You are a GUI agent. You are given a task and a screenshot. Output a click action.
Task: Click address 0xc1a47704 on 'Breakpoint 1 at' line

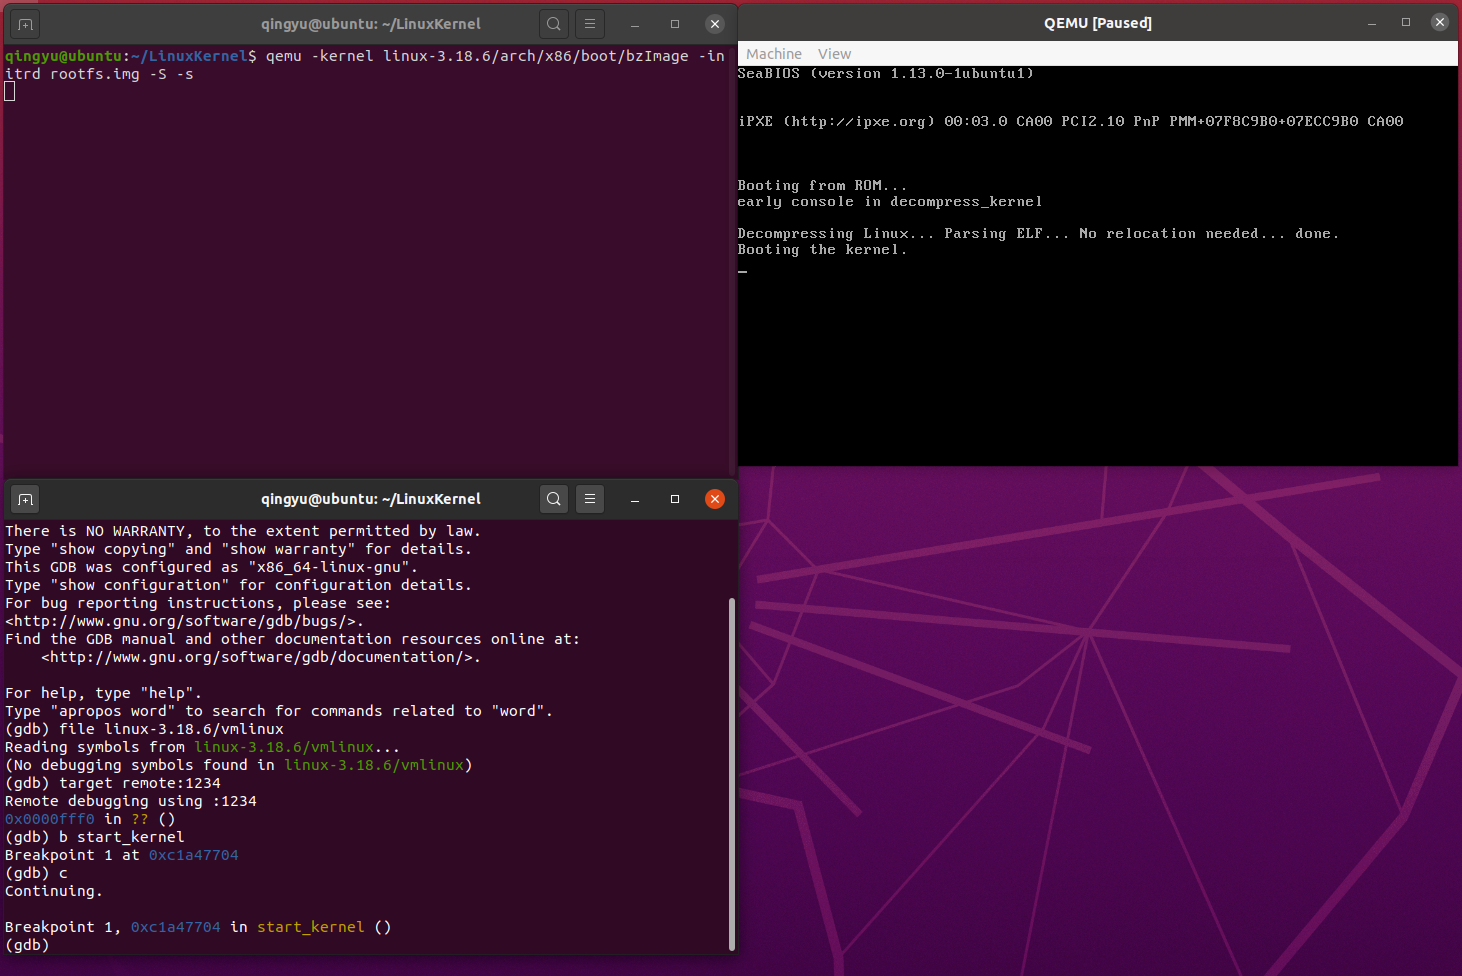194,855
